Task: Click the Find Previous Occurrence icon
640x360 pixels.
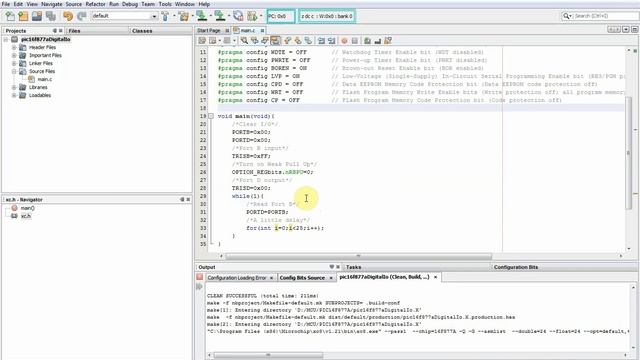Action: 255,40
